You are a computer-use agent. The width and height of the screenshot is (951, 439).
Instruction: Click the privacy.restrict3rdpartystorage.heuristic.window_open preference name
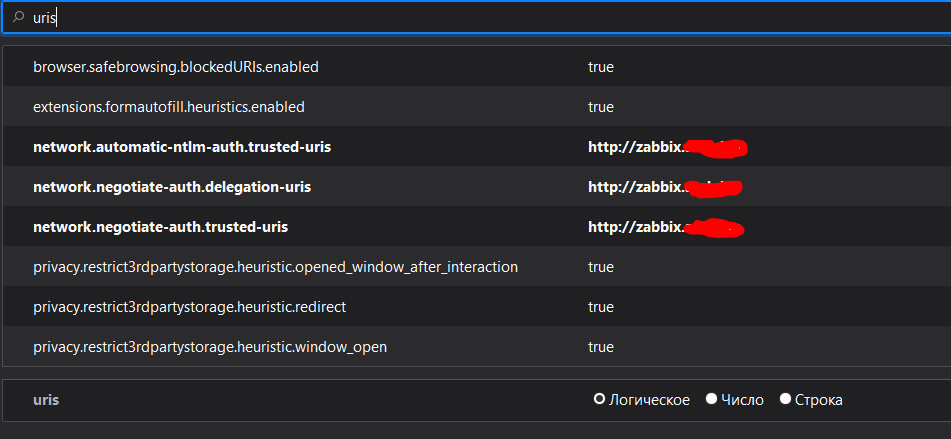click(210, 347)
